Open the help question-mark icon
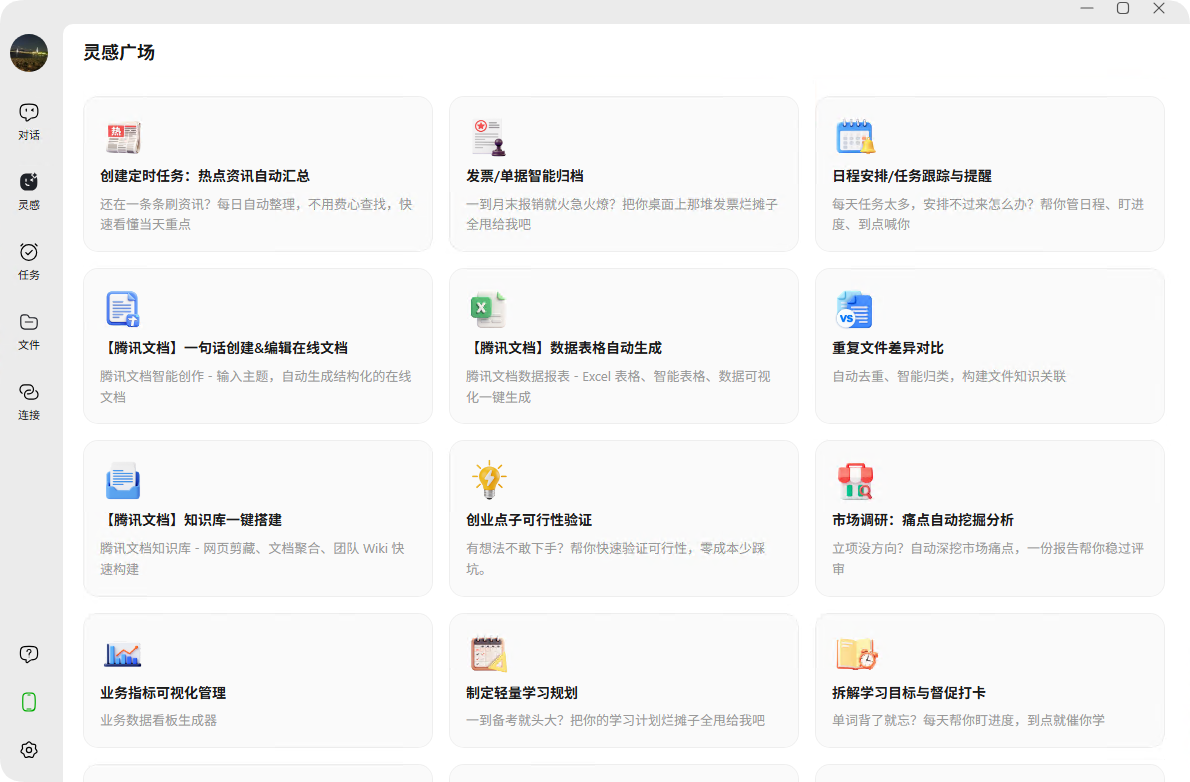Screen dimensions: 1190x782 [x=29, y=654]
